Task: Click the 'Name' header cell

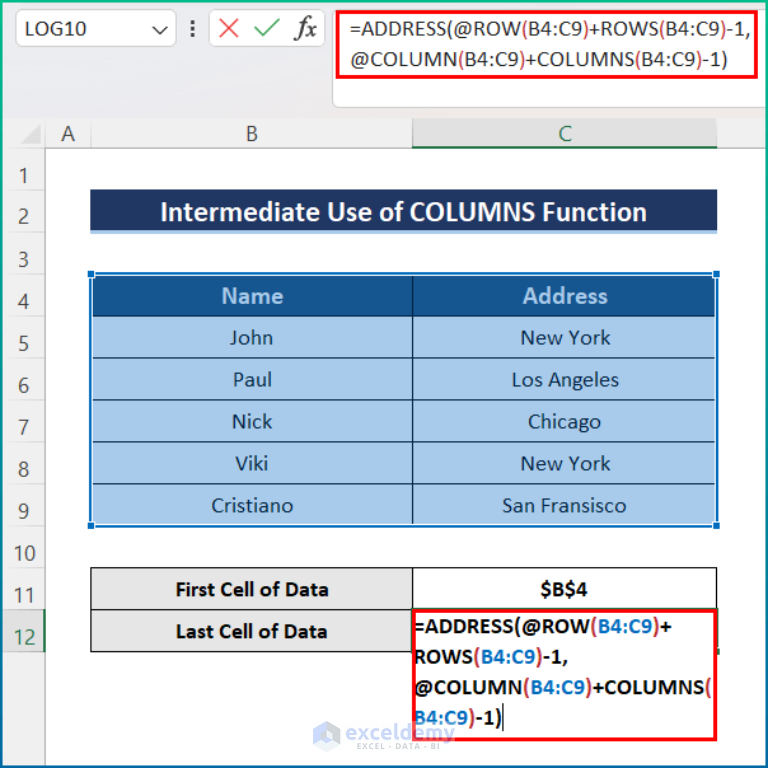Action: tap(252, 295)
